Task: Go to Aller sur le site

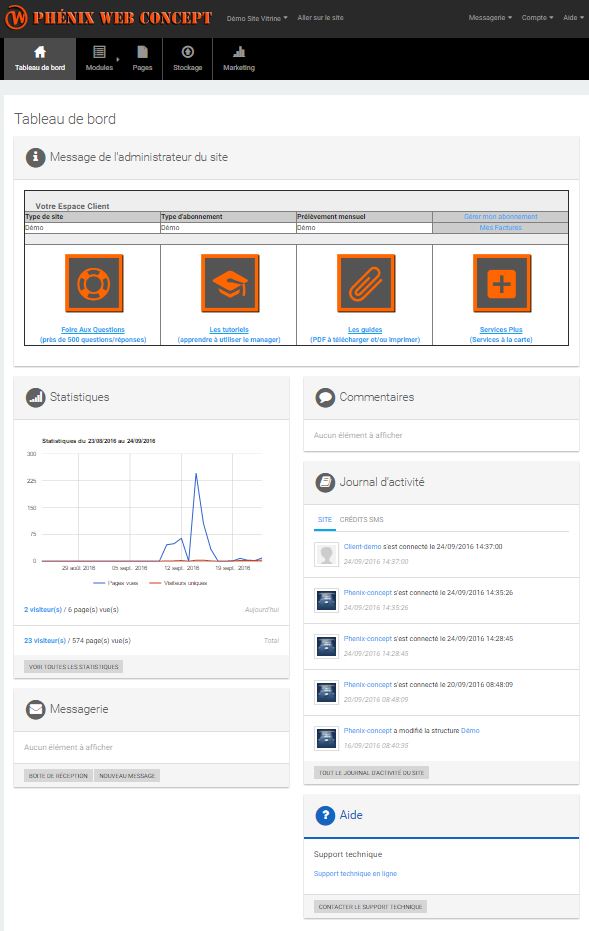Action: (321, 18)
